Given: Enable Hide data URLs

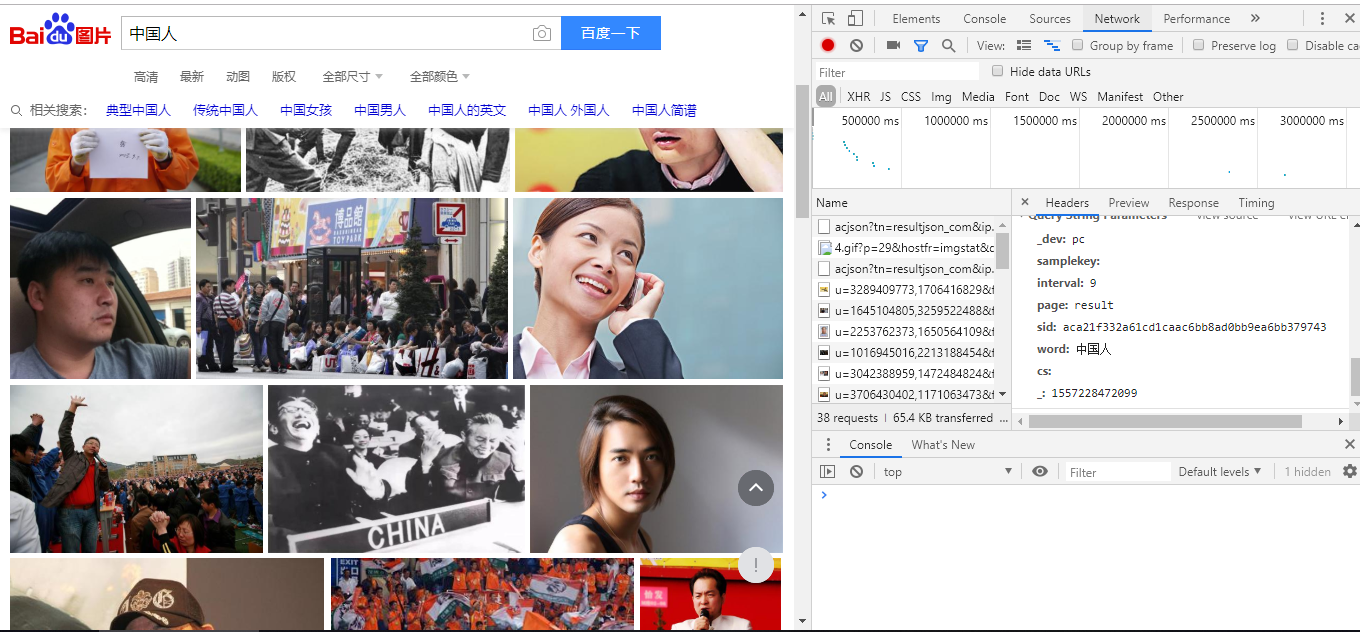Looking at the screenshot, I should (997, 71).
